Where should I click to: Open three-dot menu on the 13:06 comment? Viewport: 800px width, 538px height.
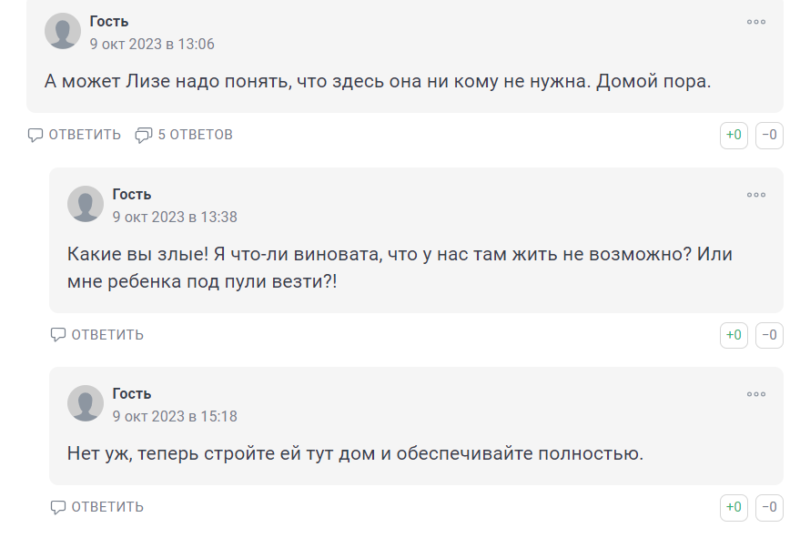(756, 22)
